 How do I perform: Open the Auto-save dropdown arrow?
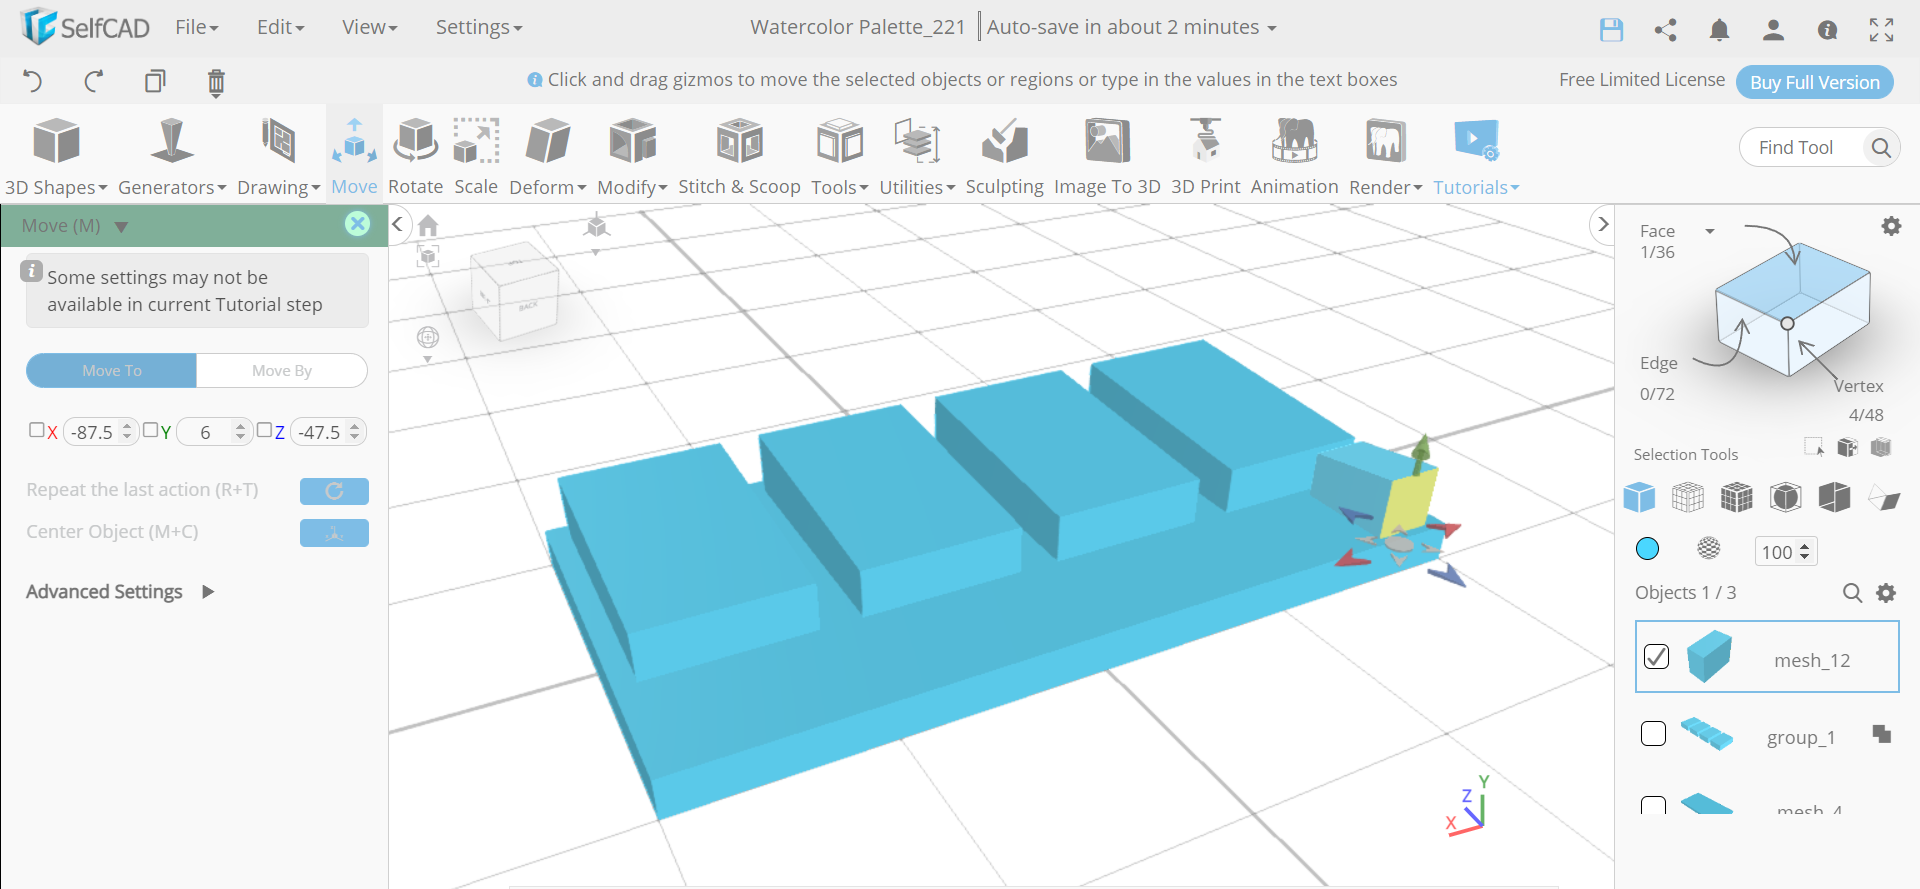point(1272,29)
